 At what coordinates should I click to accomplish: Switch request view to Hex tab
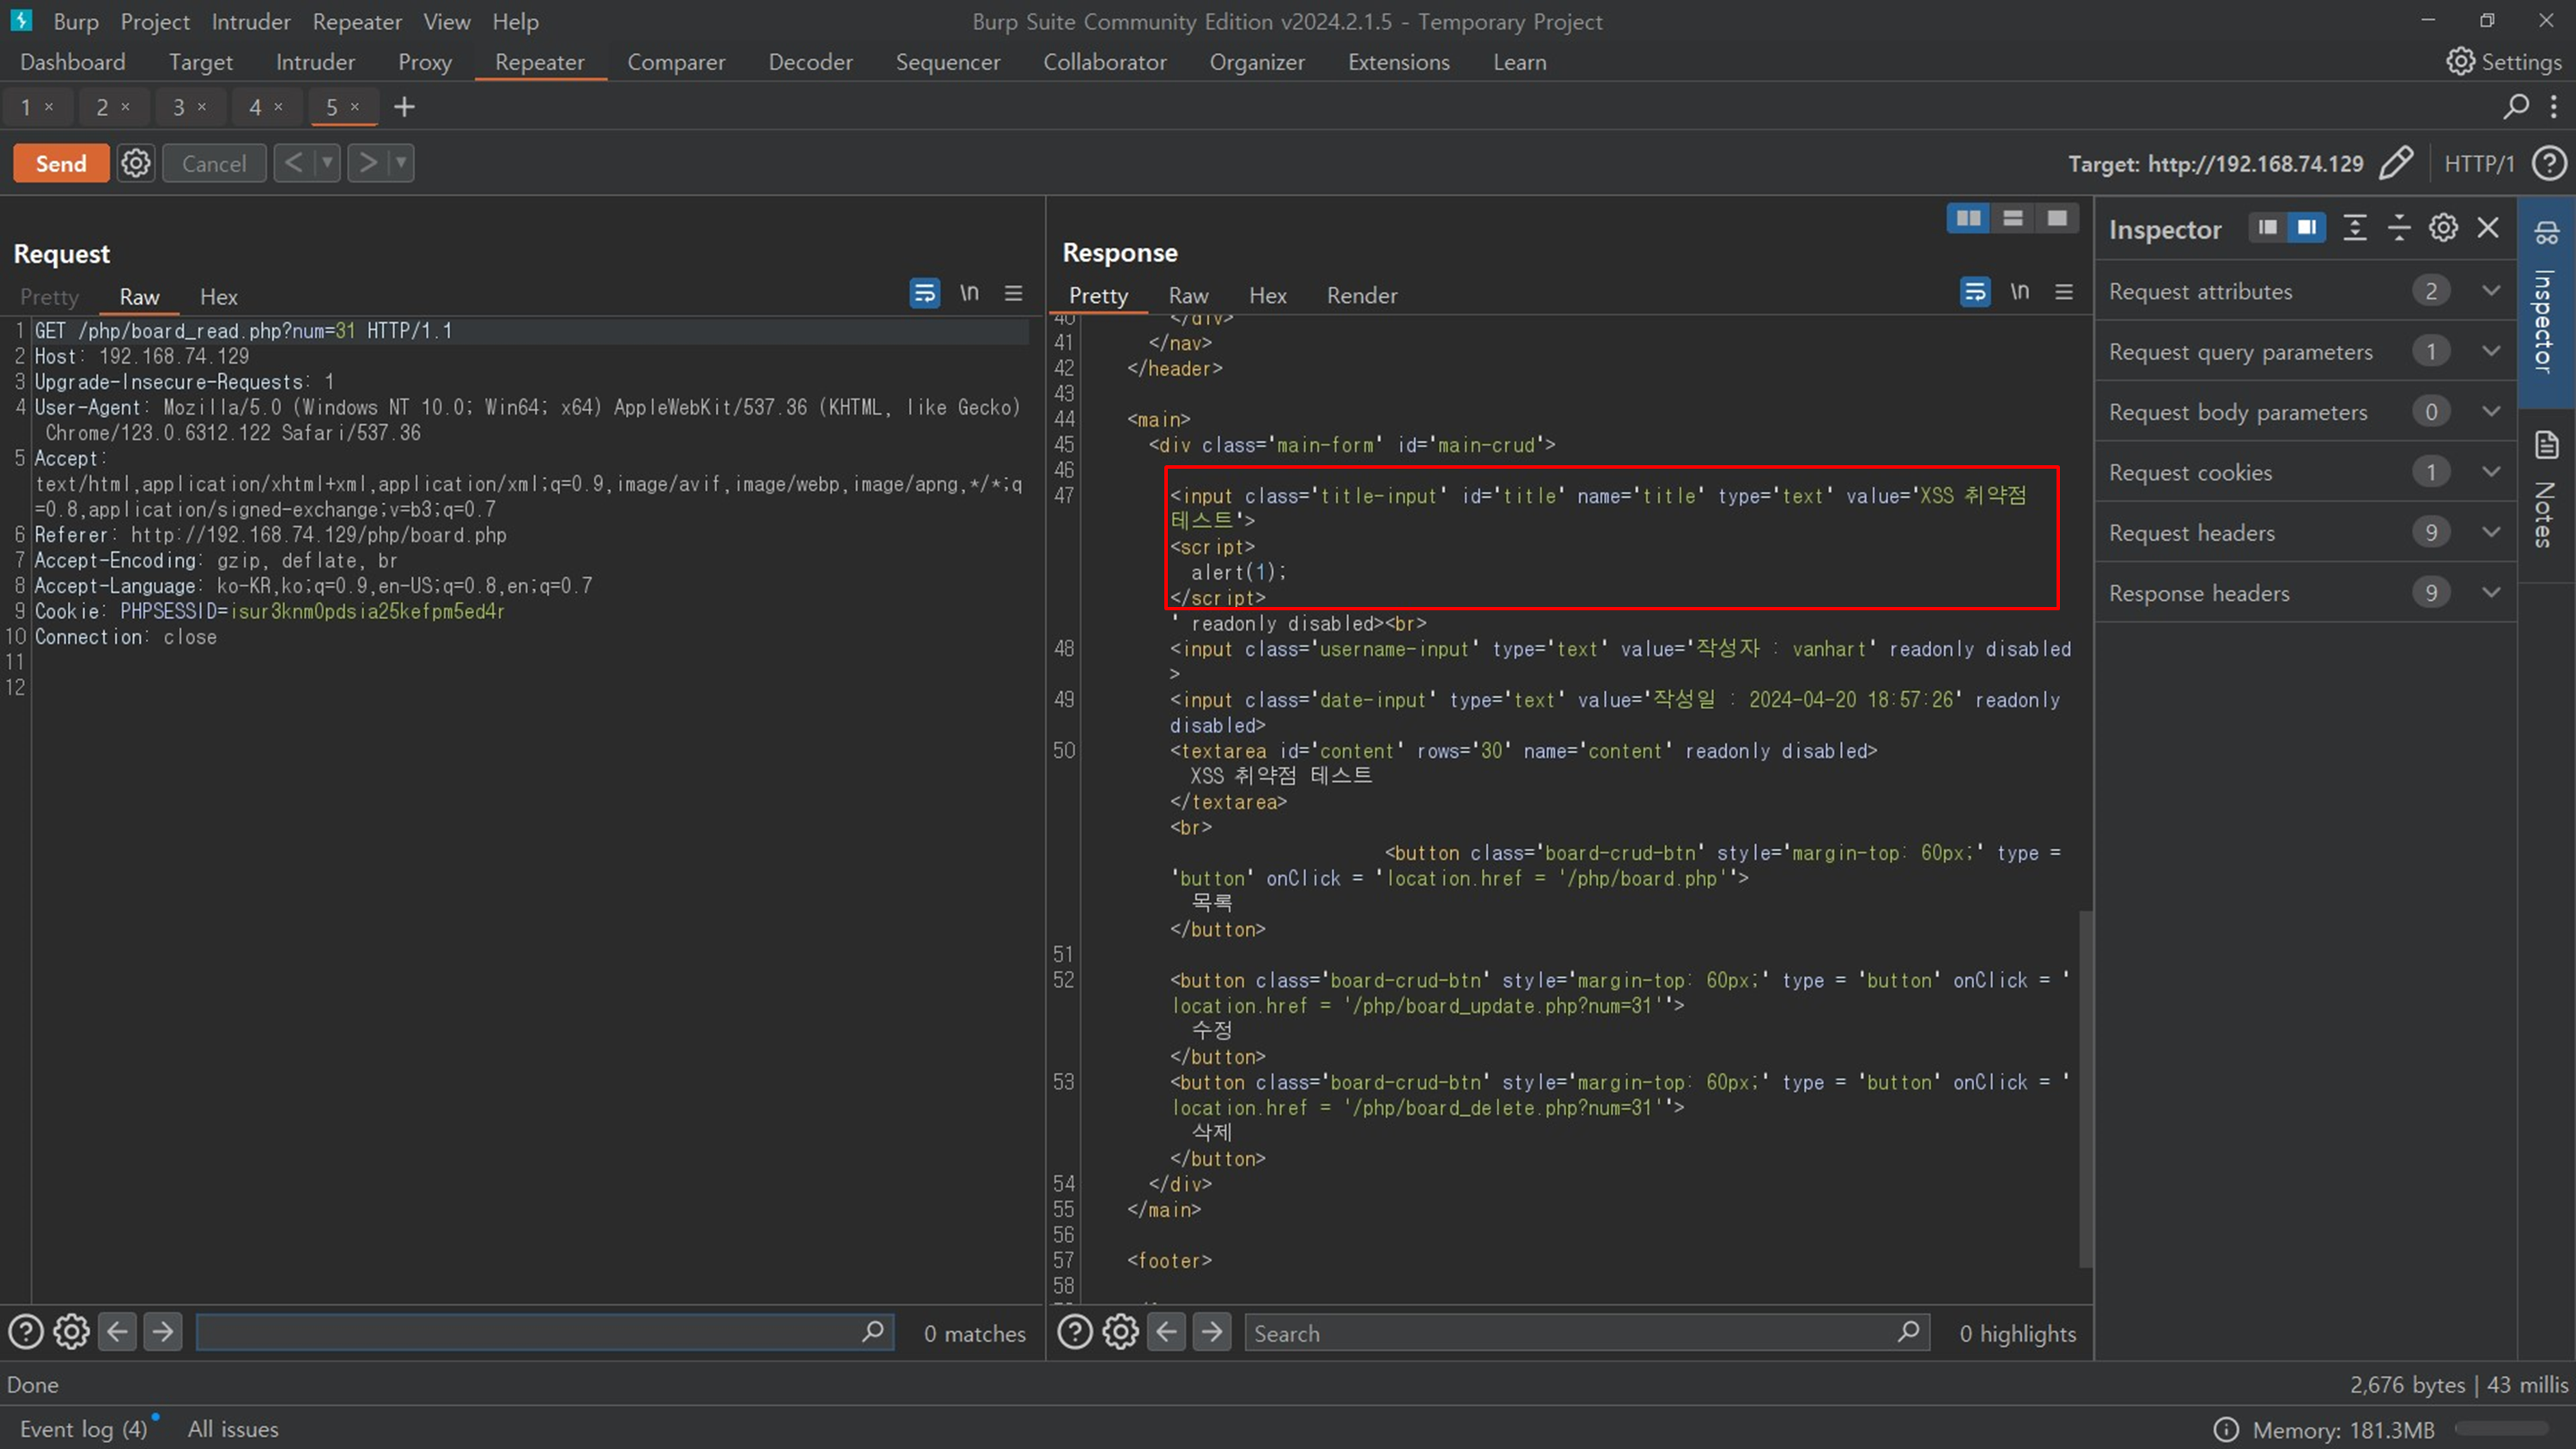coord(218,297)
